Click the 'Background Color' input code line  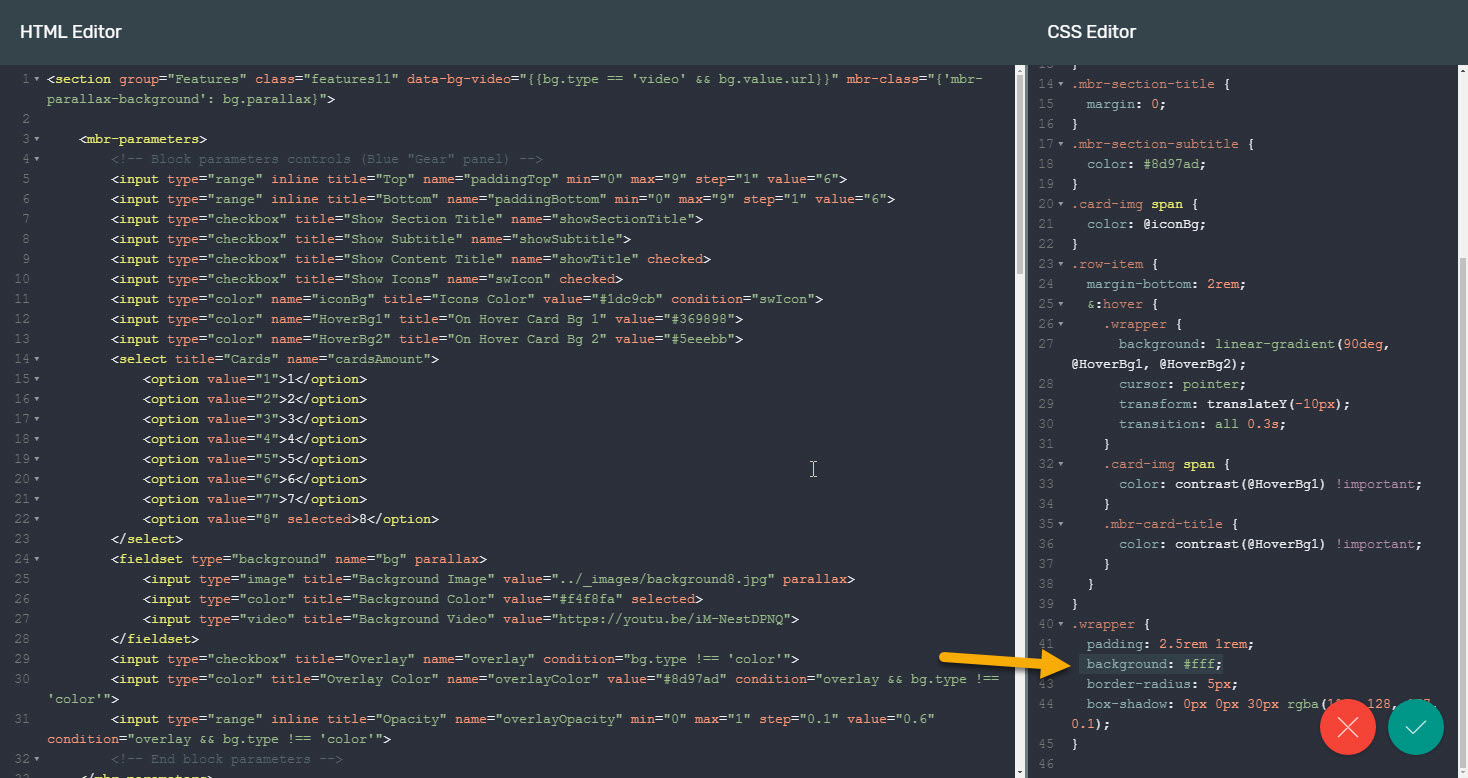pos(423,599)
